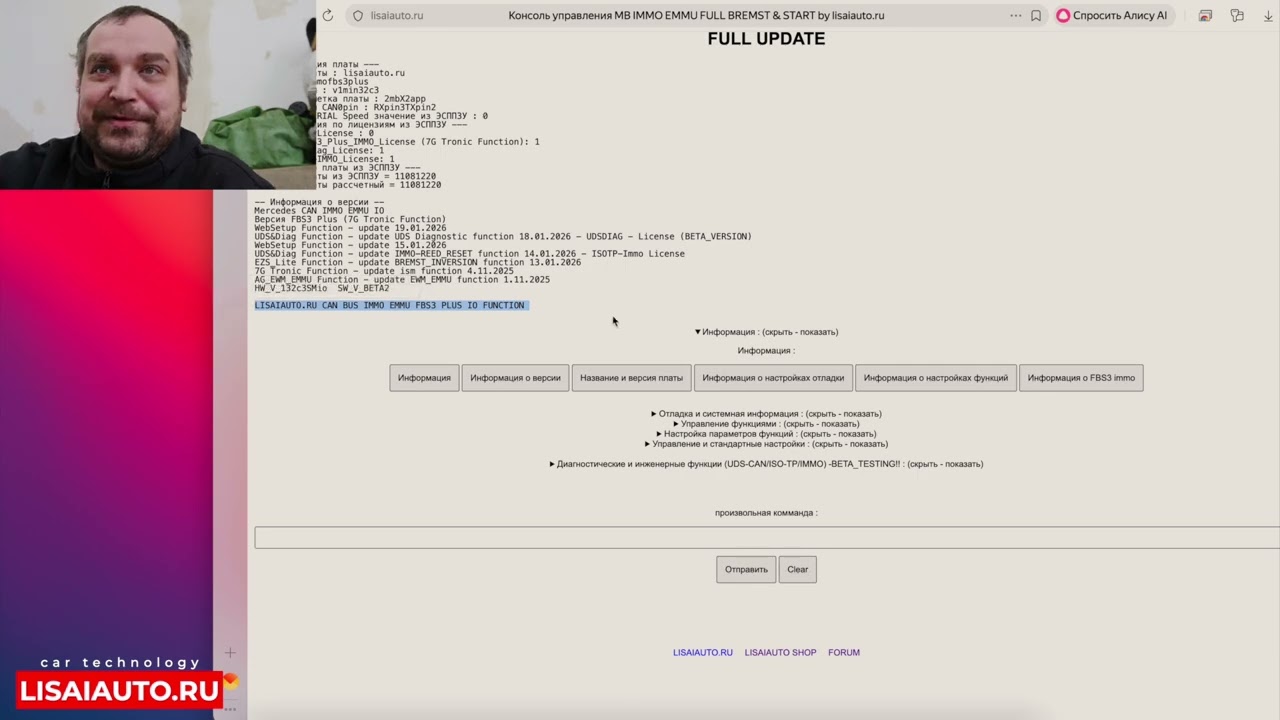The width and height of the screenshot is (1280, 720).
Task: Reload the page with the refresh icon
Action: tap(327, 15)
